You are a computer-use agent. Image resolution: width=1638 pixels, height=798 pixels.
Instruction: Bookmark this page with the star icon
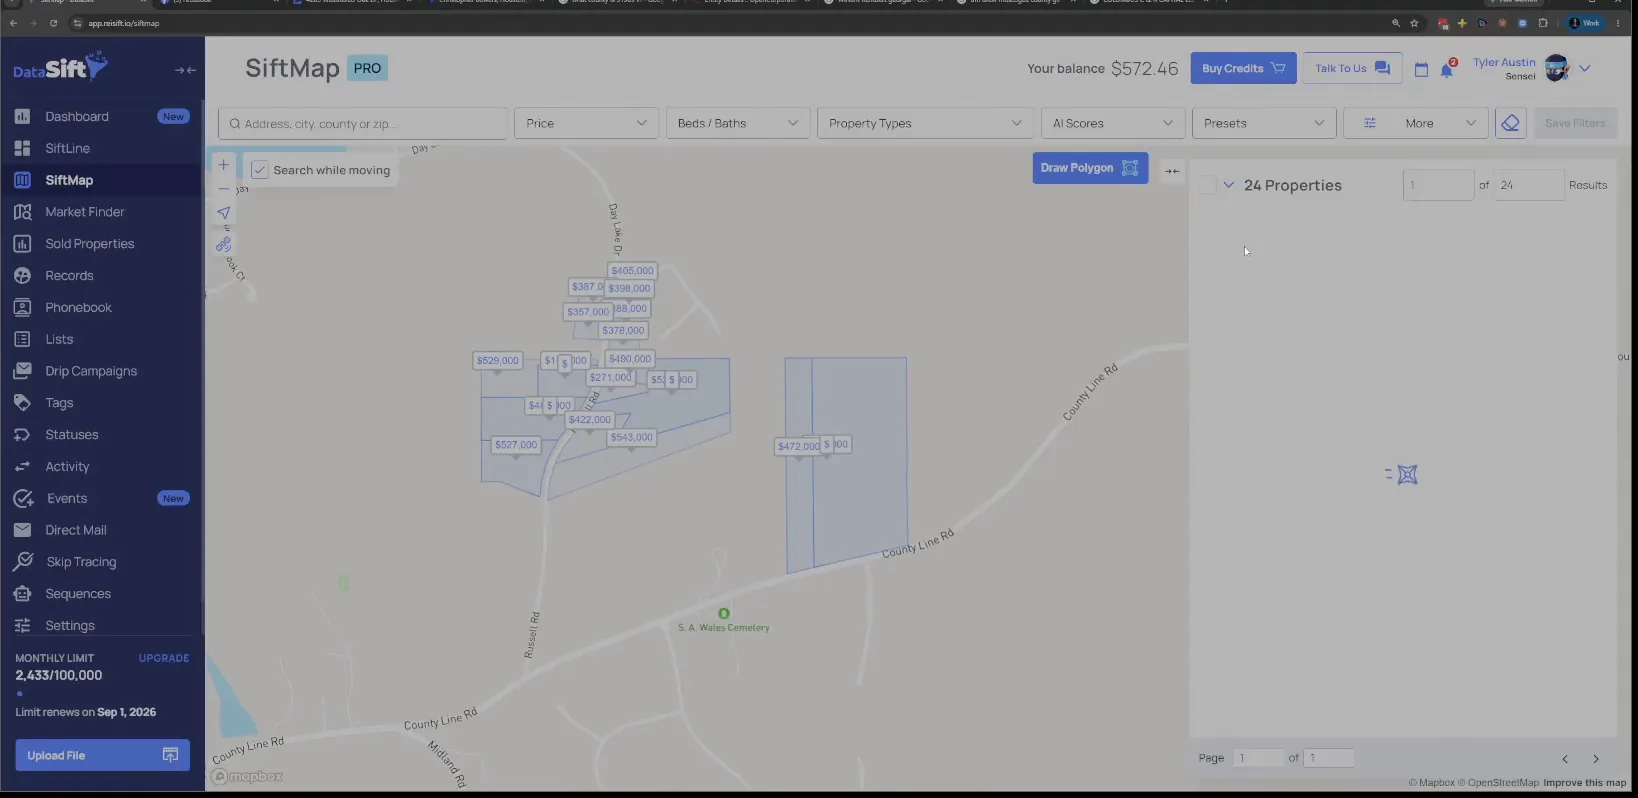point(1414,23)
